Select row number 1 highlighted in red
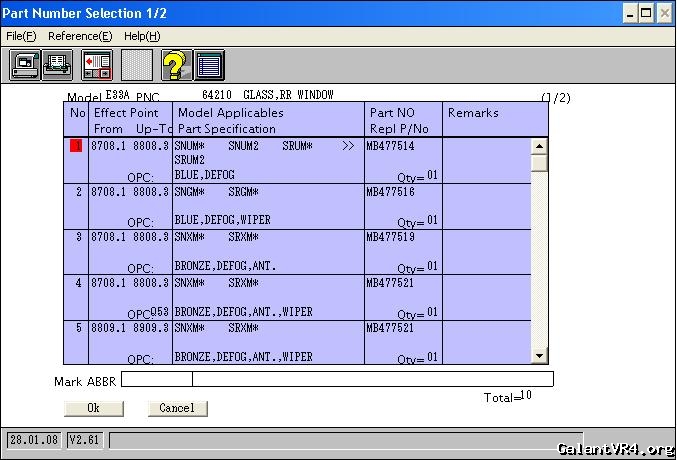 (76, 146)
